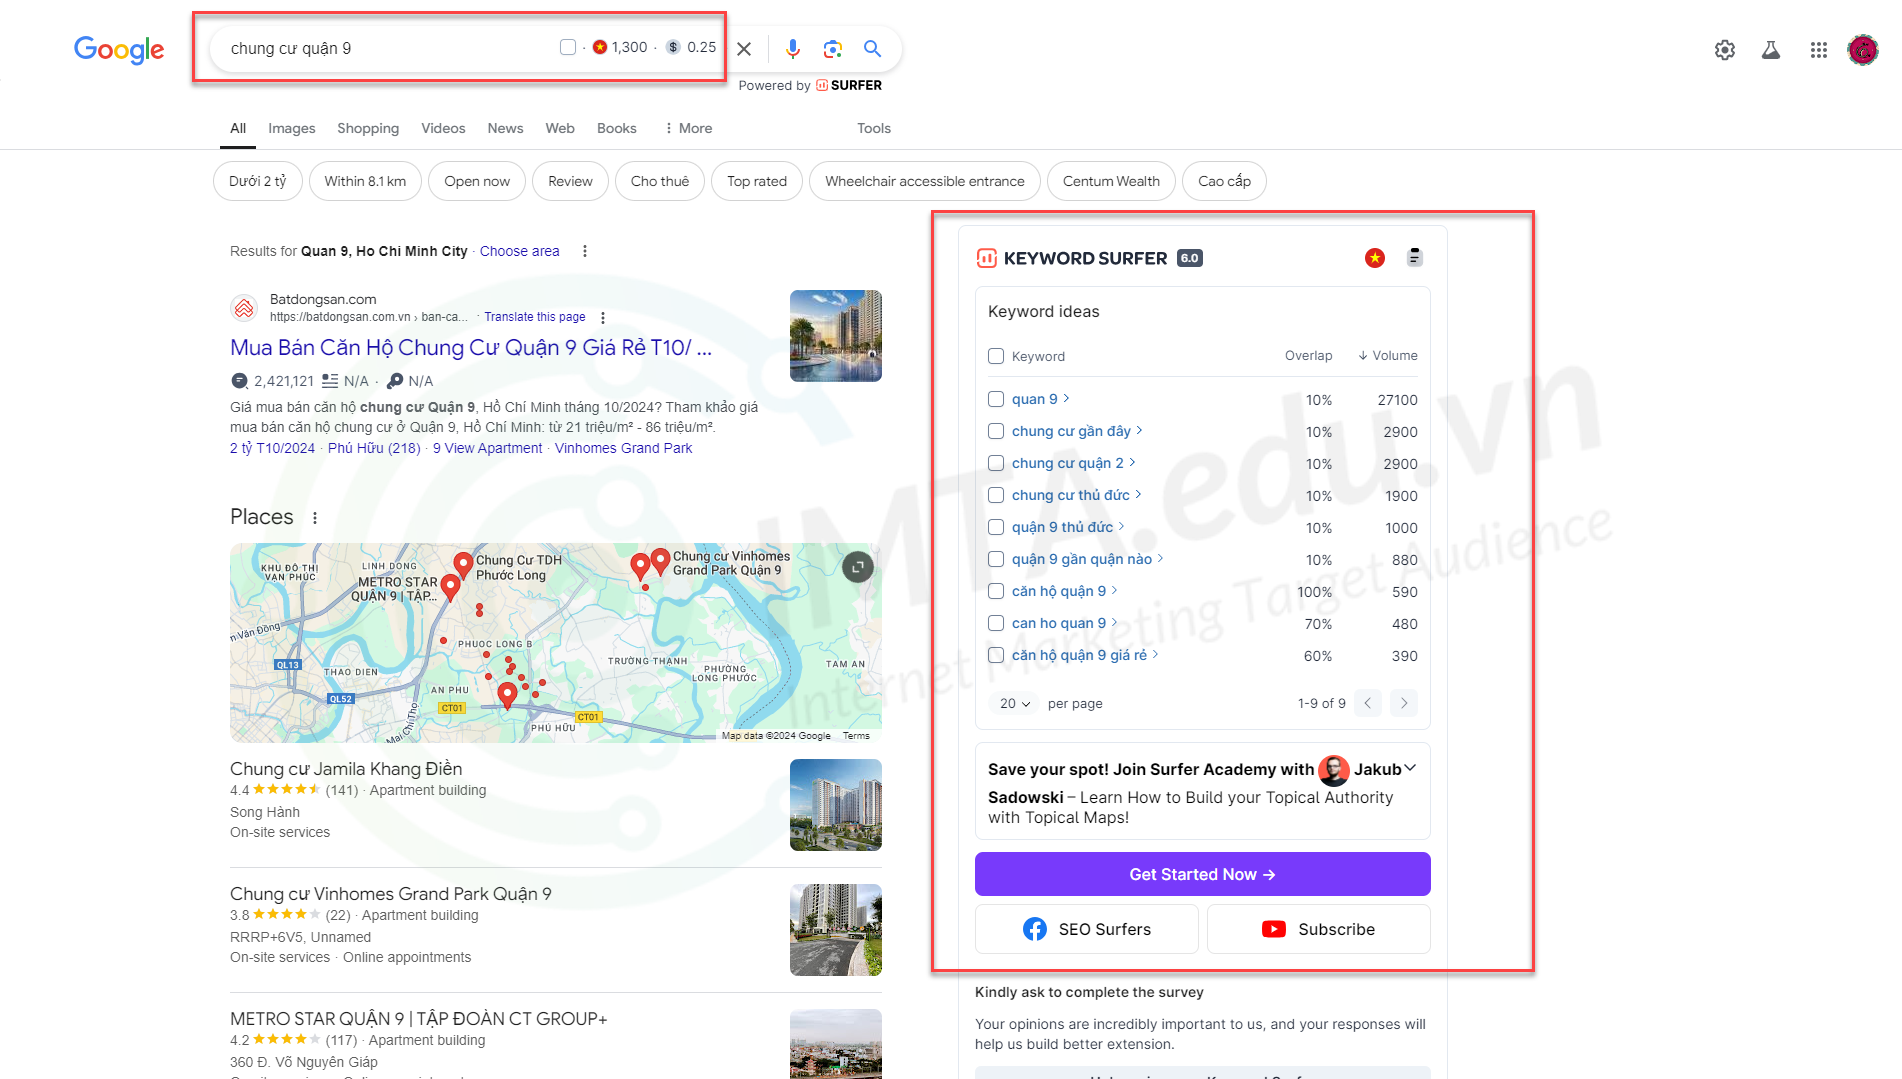Click into the Google search input field
Screen dimensions: 1902x1079
pyautogui.click(x=390, y=48)
